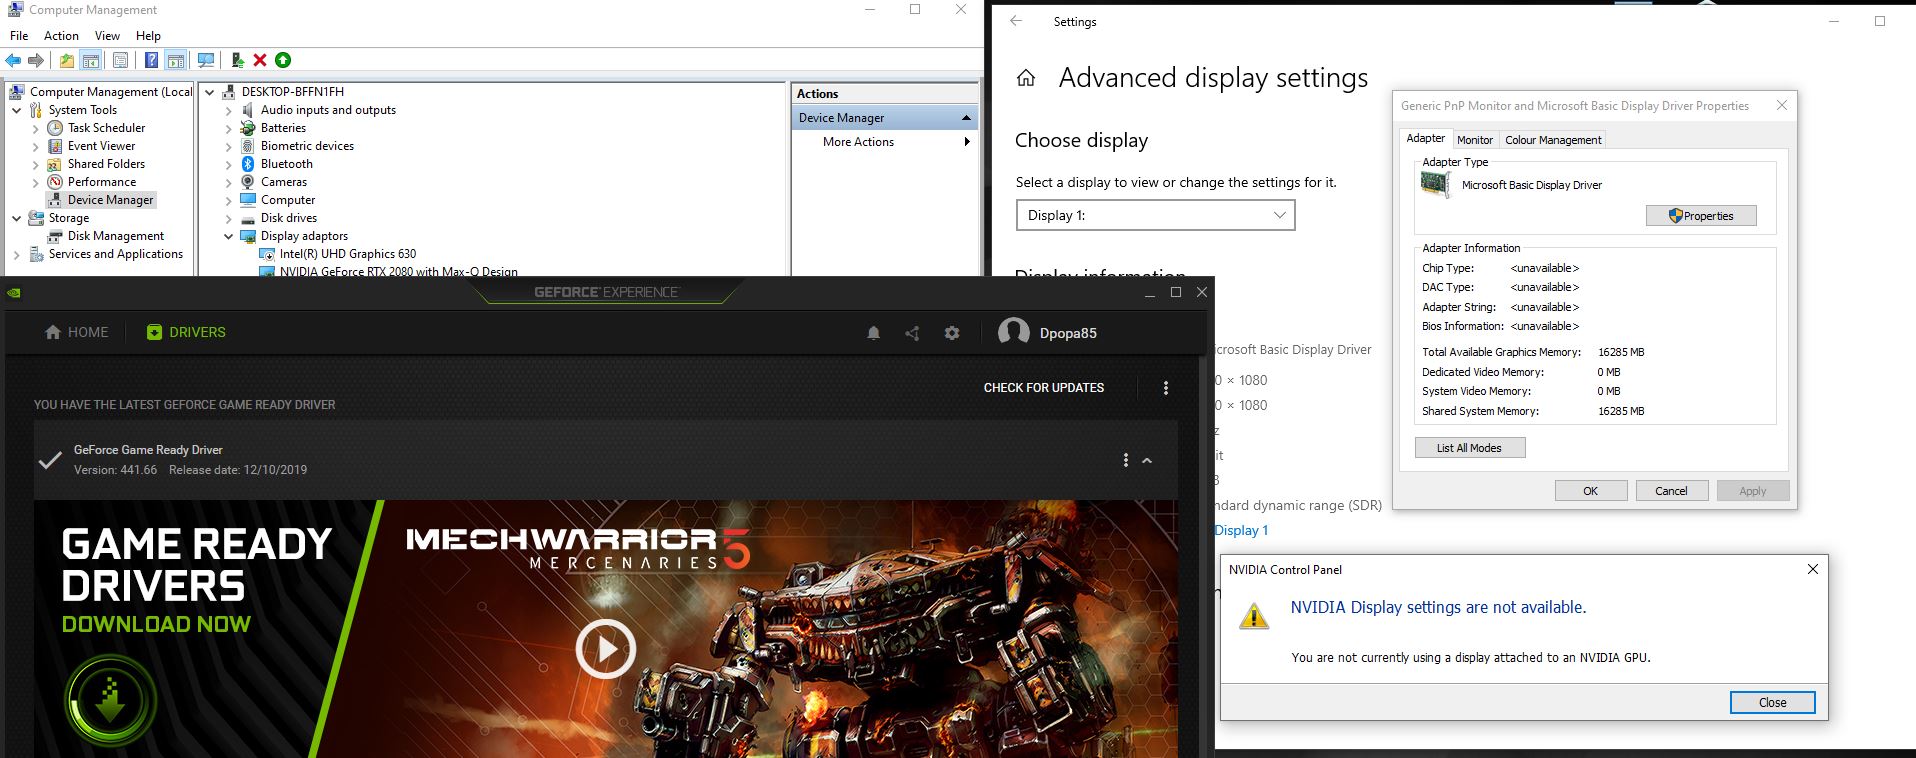
Task: Select the Bluetooth device category
Action: [287, 164]
